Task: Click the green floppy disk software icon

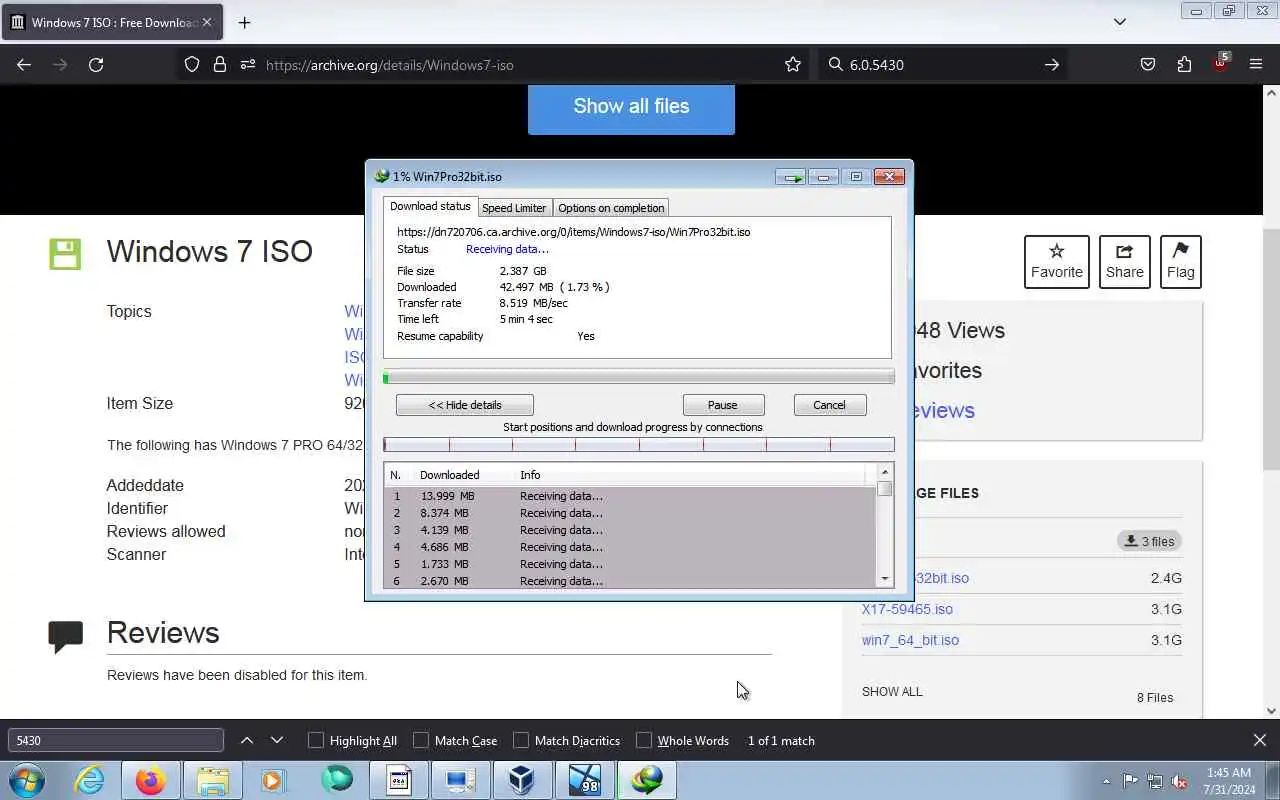Action: (x=65, y=254)
